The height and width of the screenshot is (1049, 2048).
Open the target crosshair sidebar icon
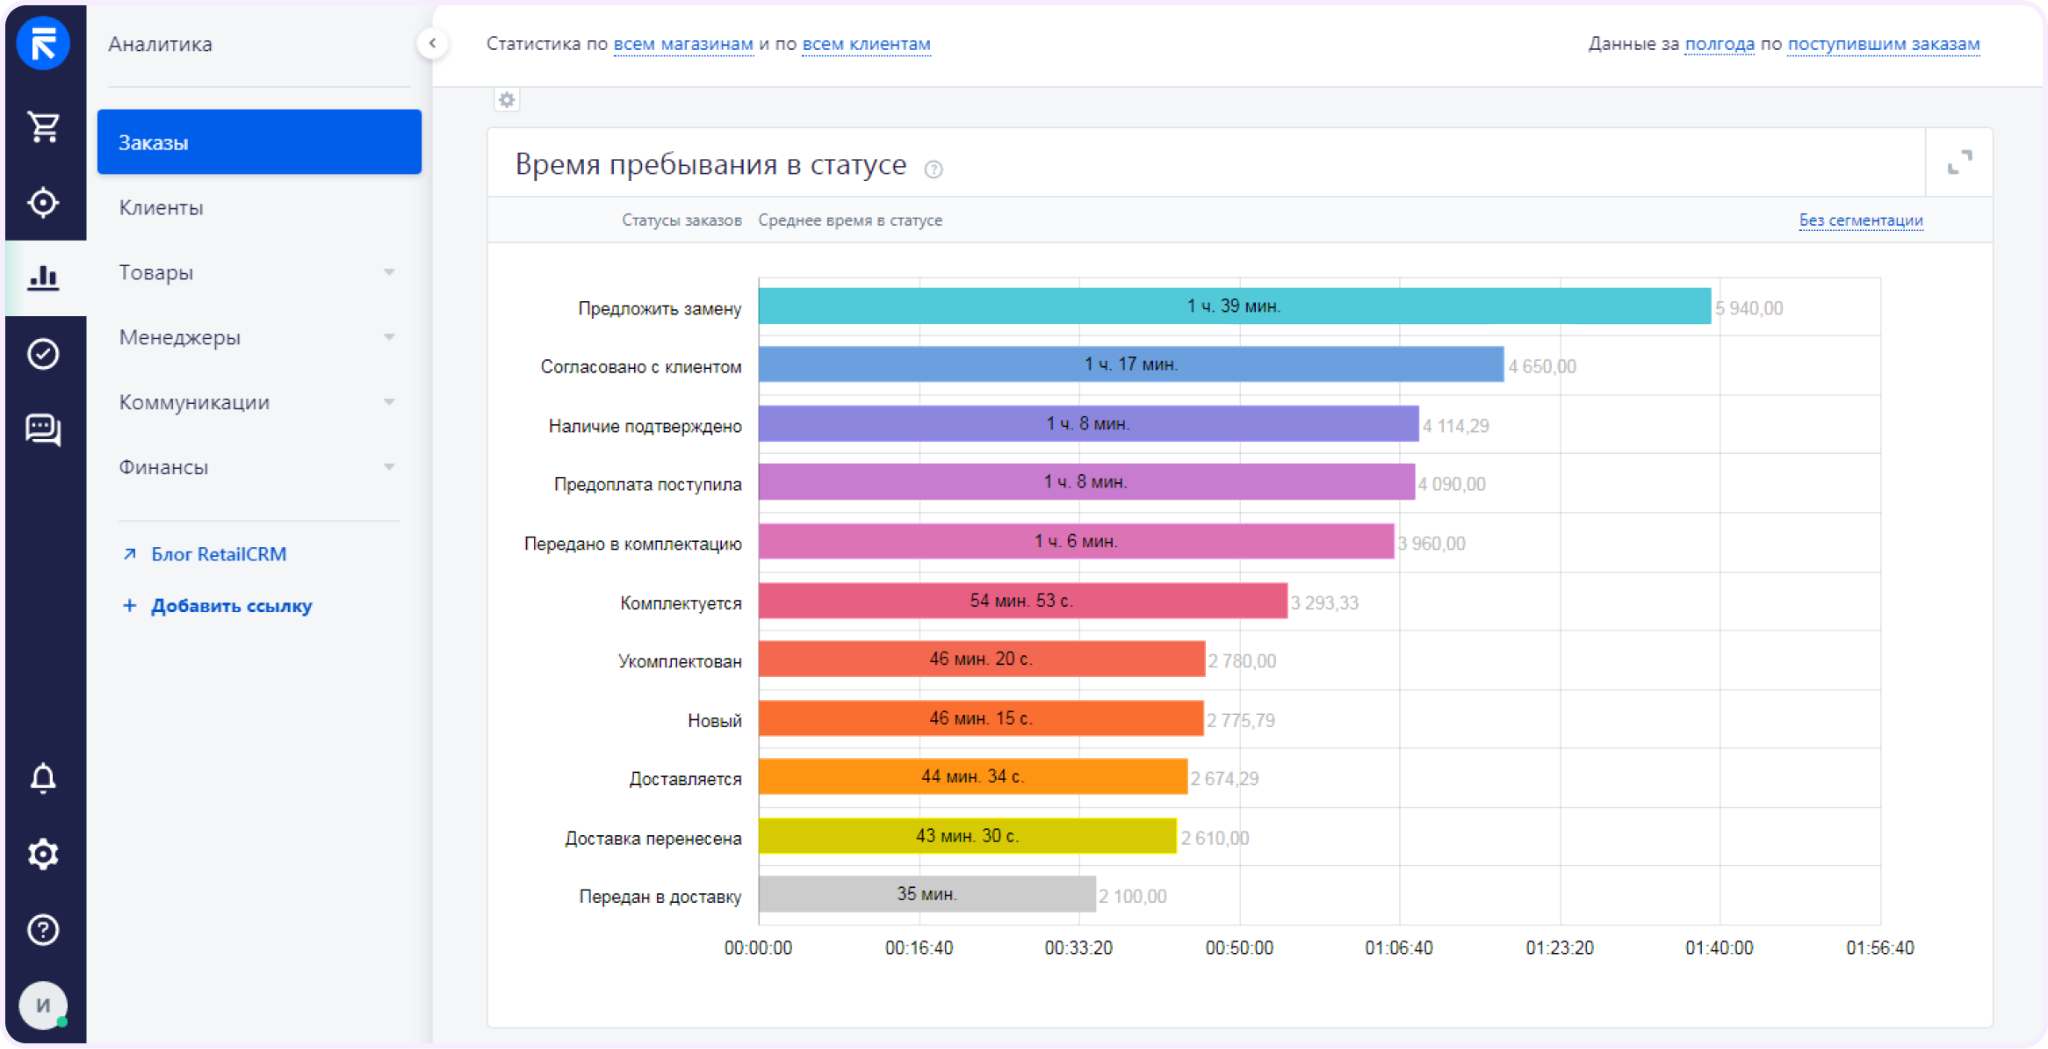coord(43,202)
